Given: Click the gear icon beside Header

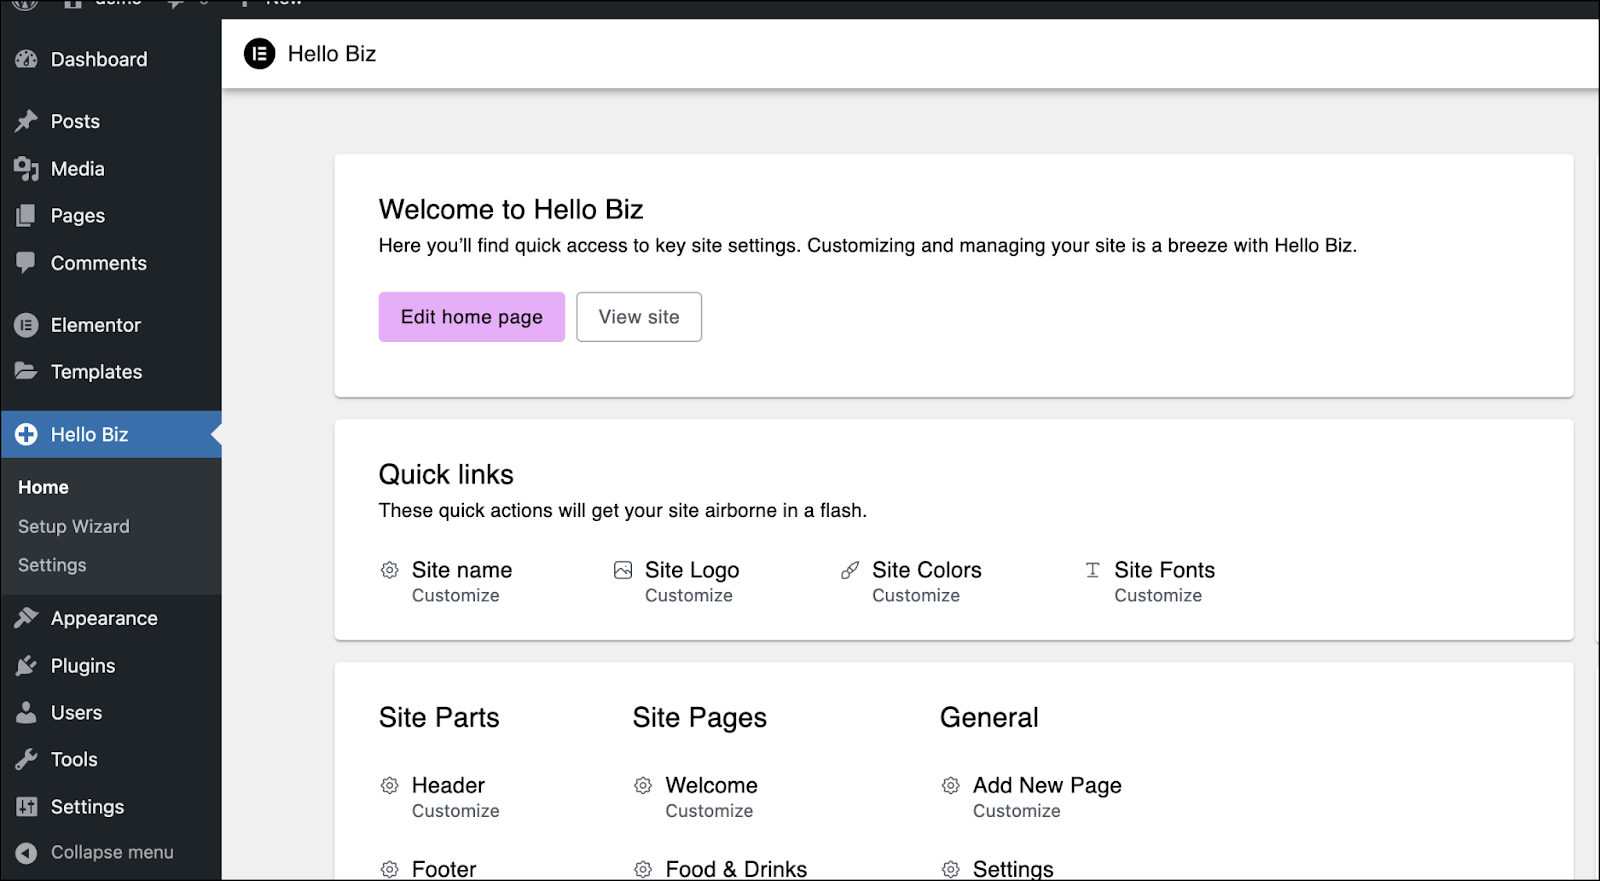Looking at the screenshot, I should [x=390, y=786].
